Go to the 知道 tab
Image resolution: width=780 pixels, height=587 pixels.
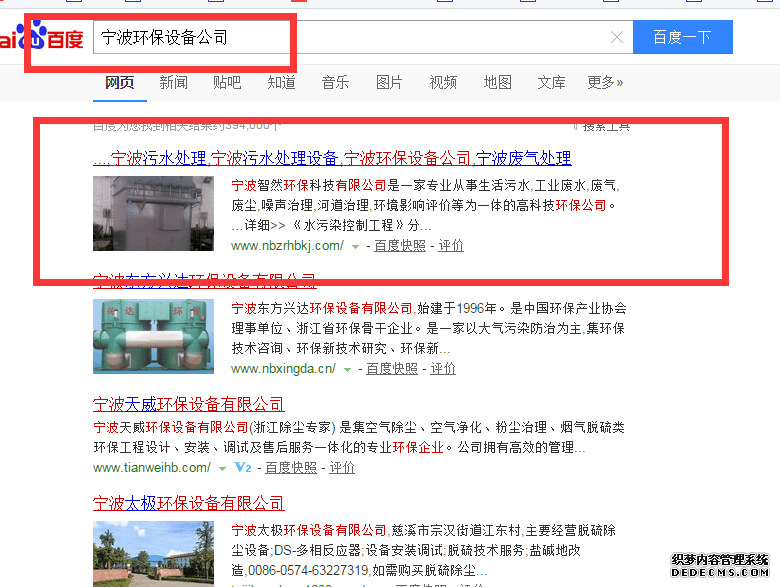pos(281,82)
